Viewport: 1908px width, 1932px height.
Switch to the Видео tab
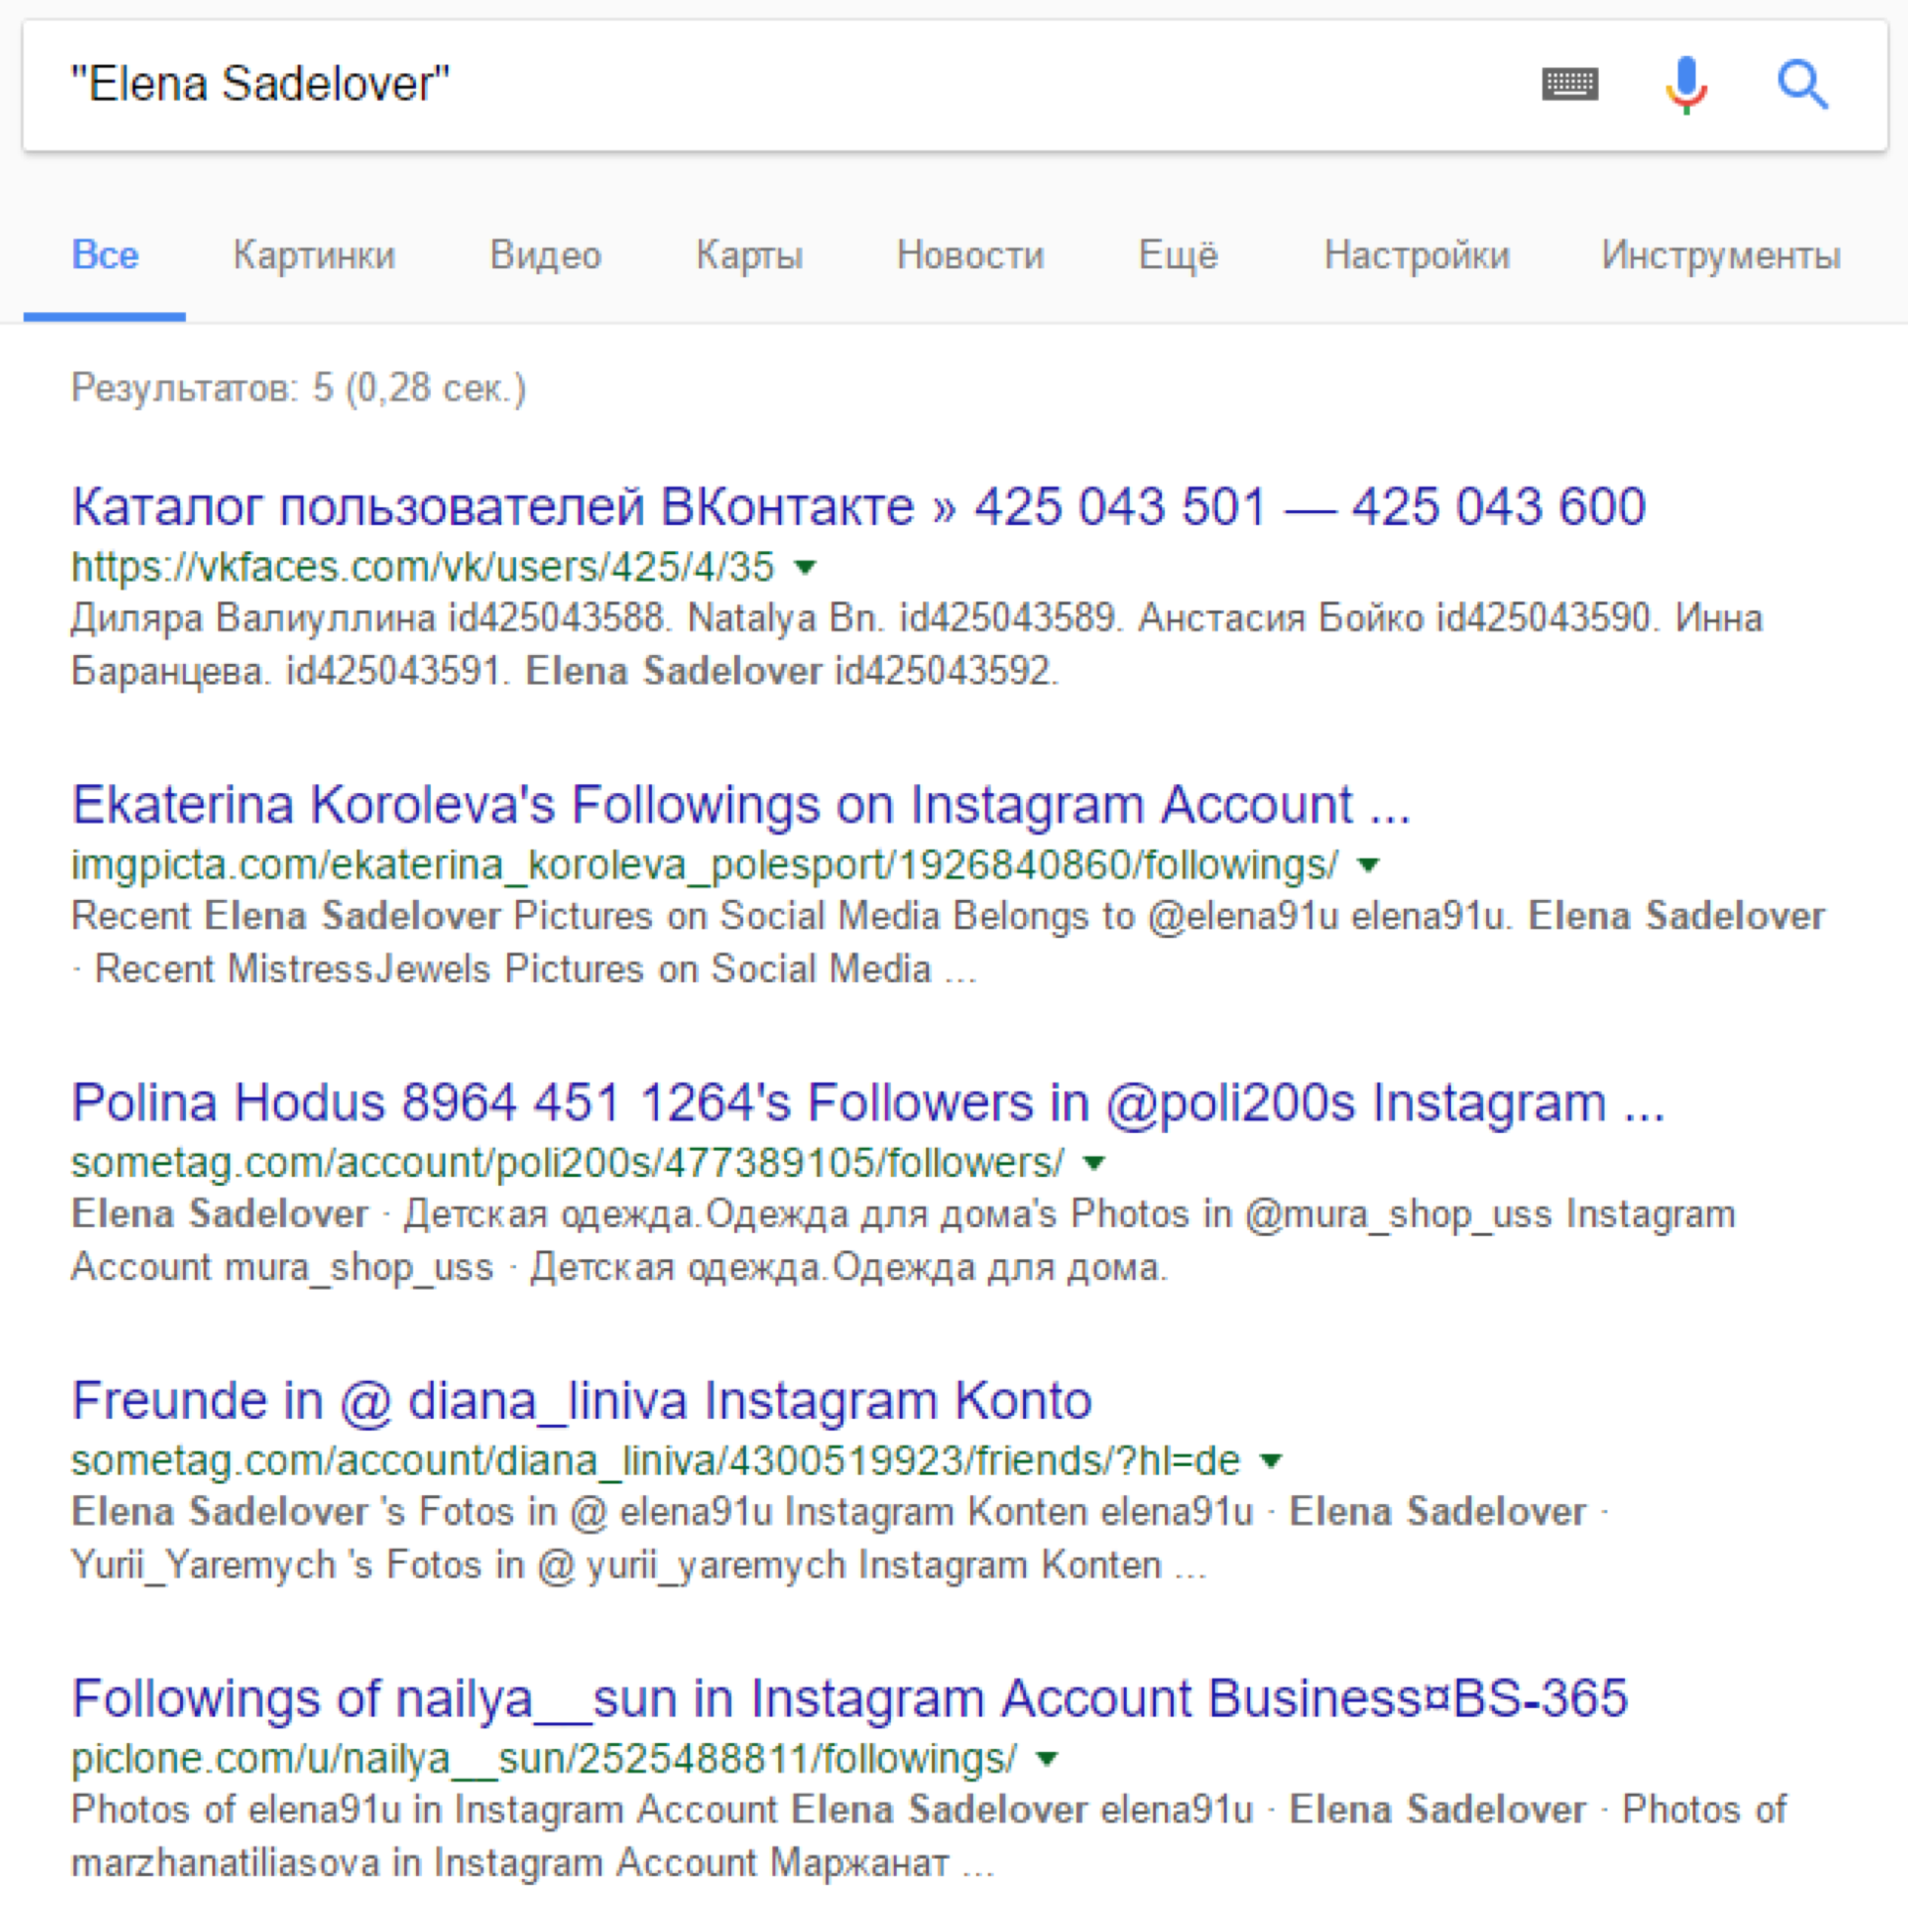[545, 255]
